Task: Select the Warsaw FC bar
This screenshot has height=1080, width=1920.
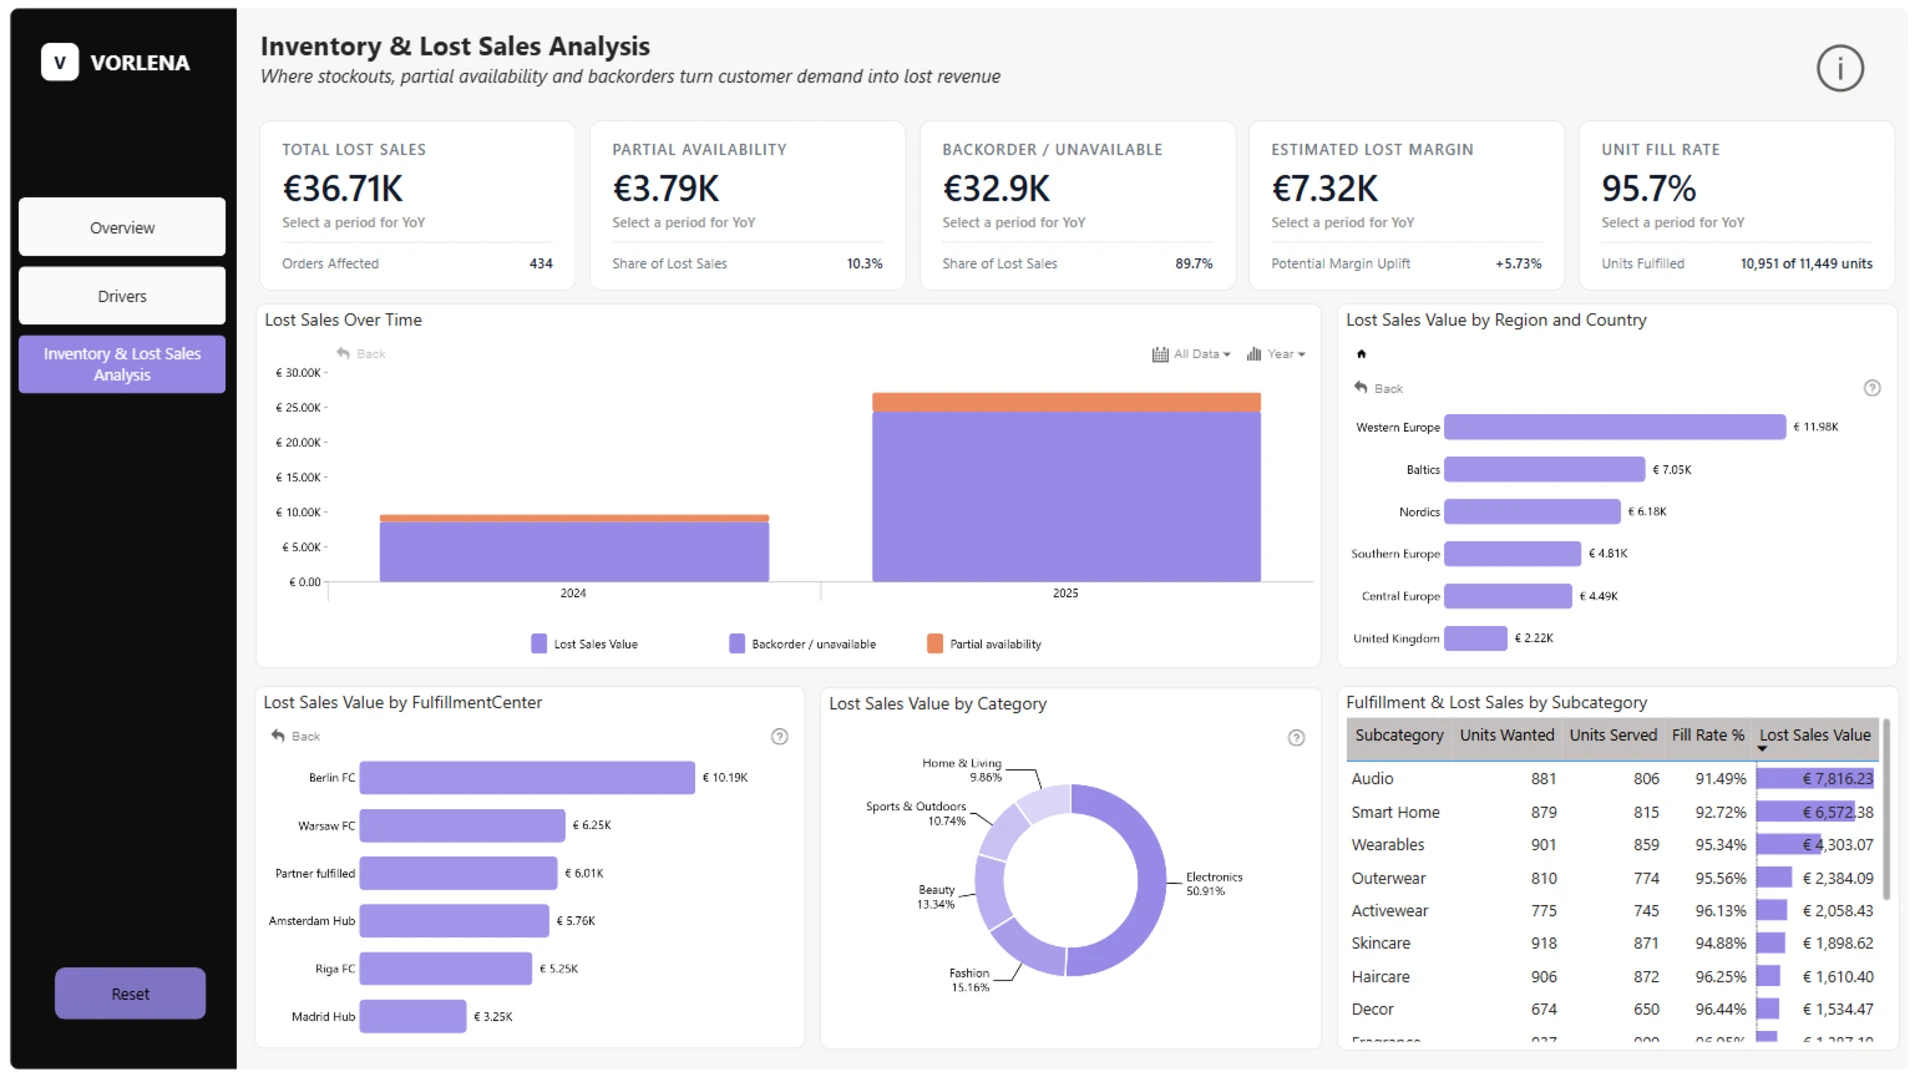Action: click(x=462, y=825)
